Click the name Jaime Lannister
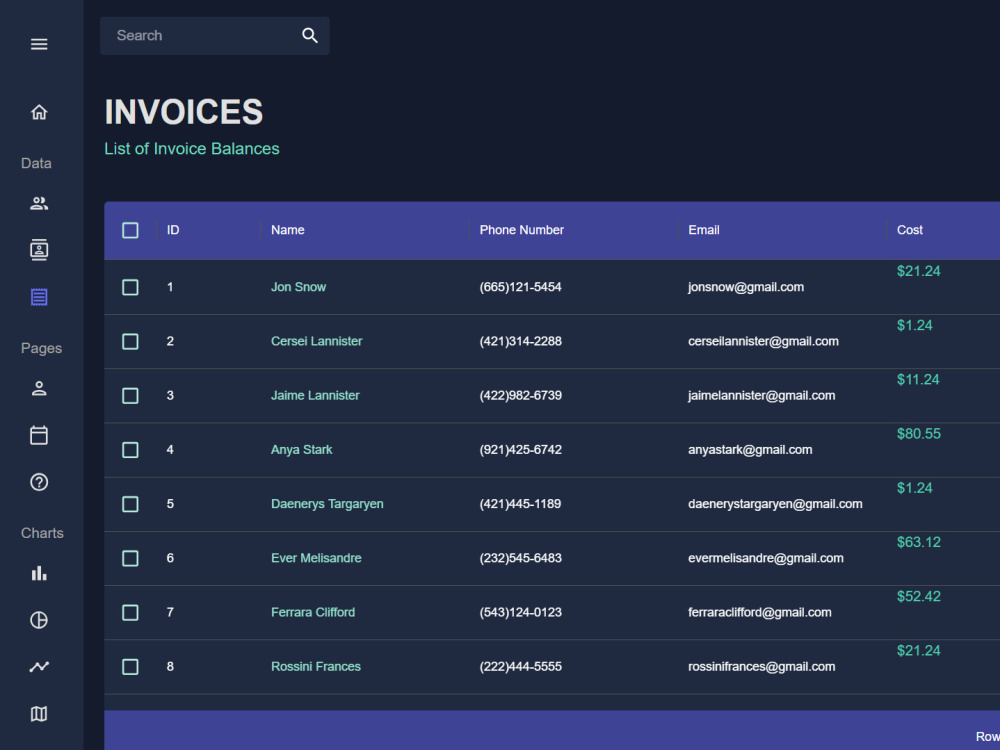Screen dimensions: 1000x750 [315, 395]
